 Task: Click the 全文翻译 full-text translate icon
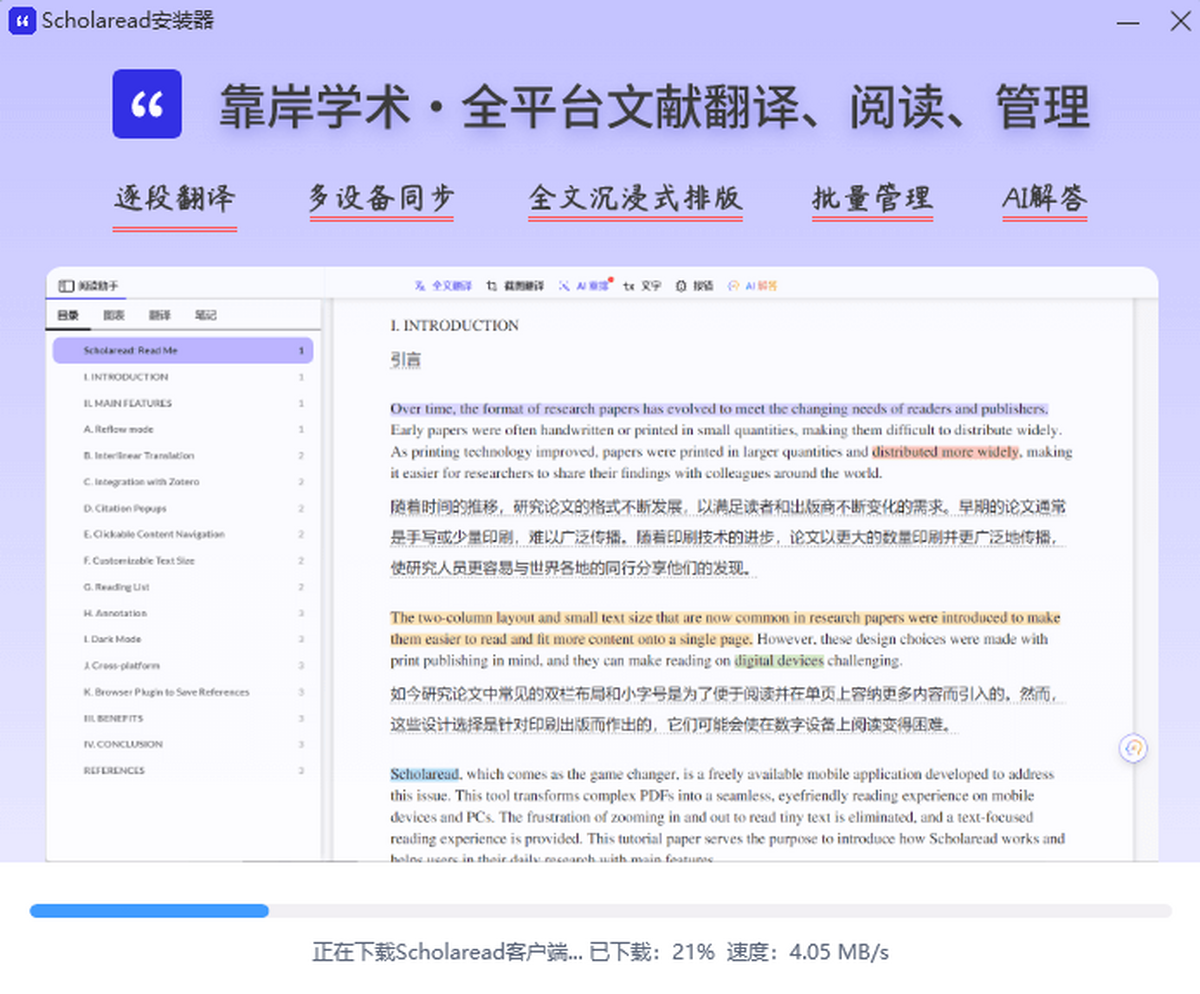coord(420,286)
